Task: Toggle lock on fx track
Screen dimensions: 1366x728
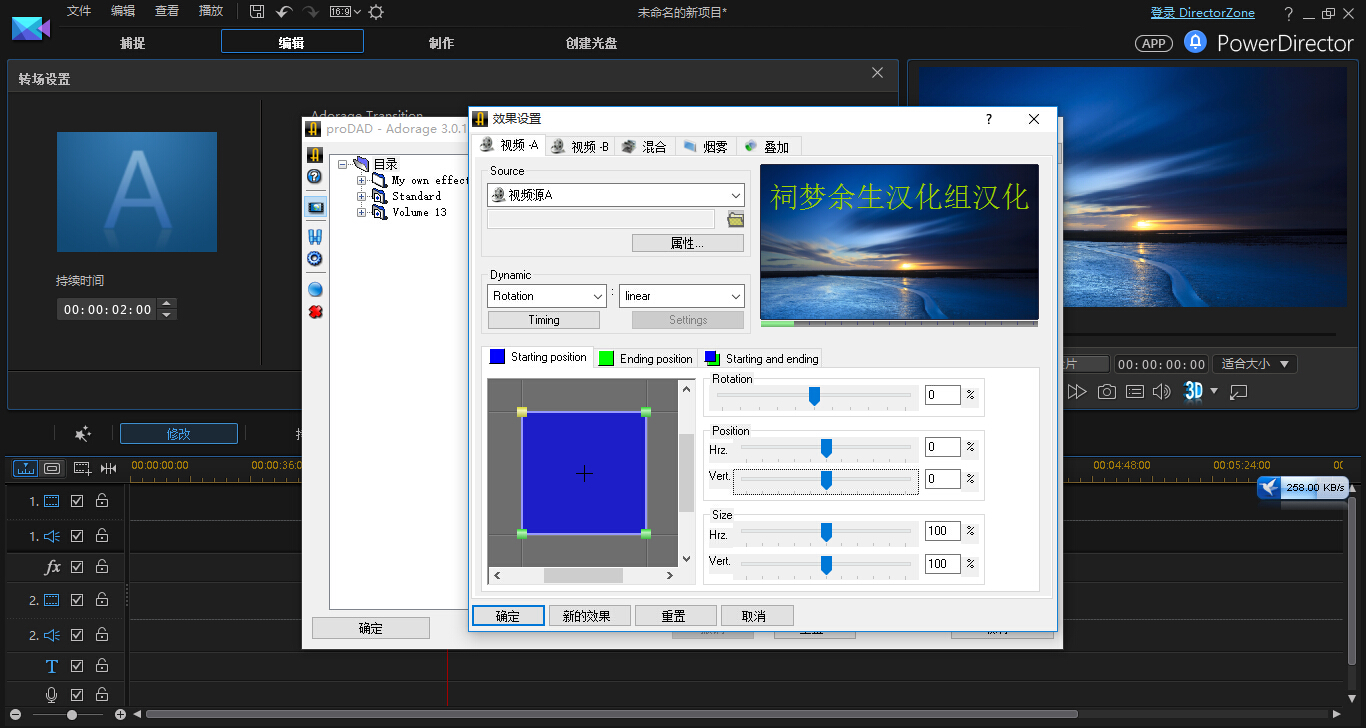Action: (102, 567)
